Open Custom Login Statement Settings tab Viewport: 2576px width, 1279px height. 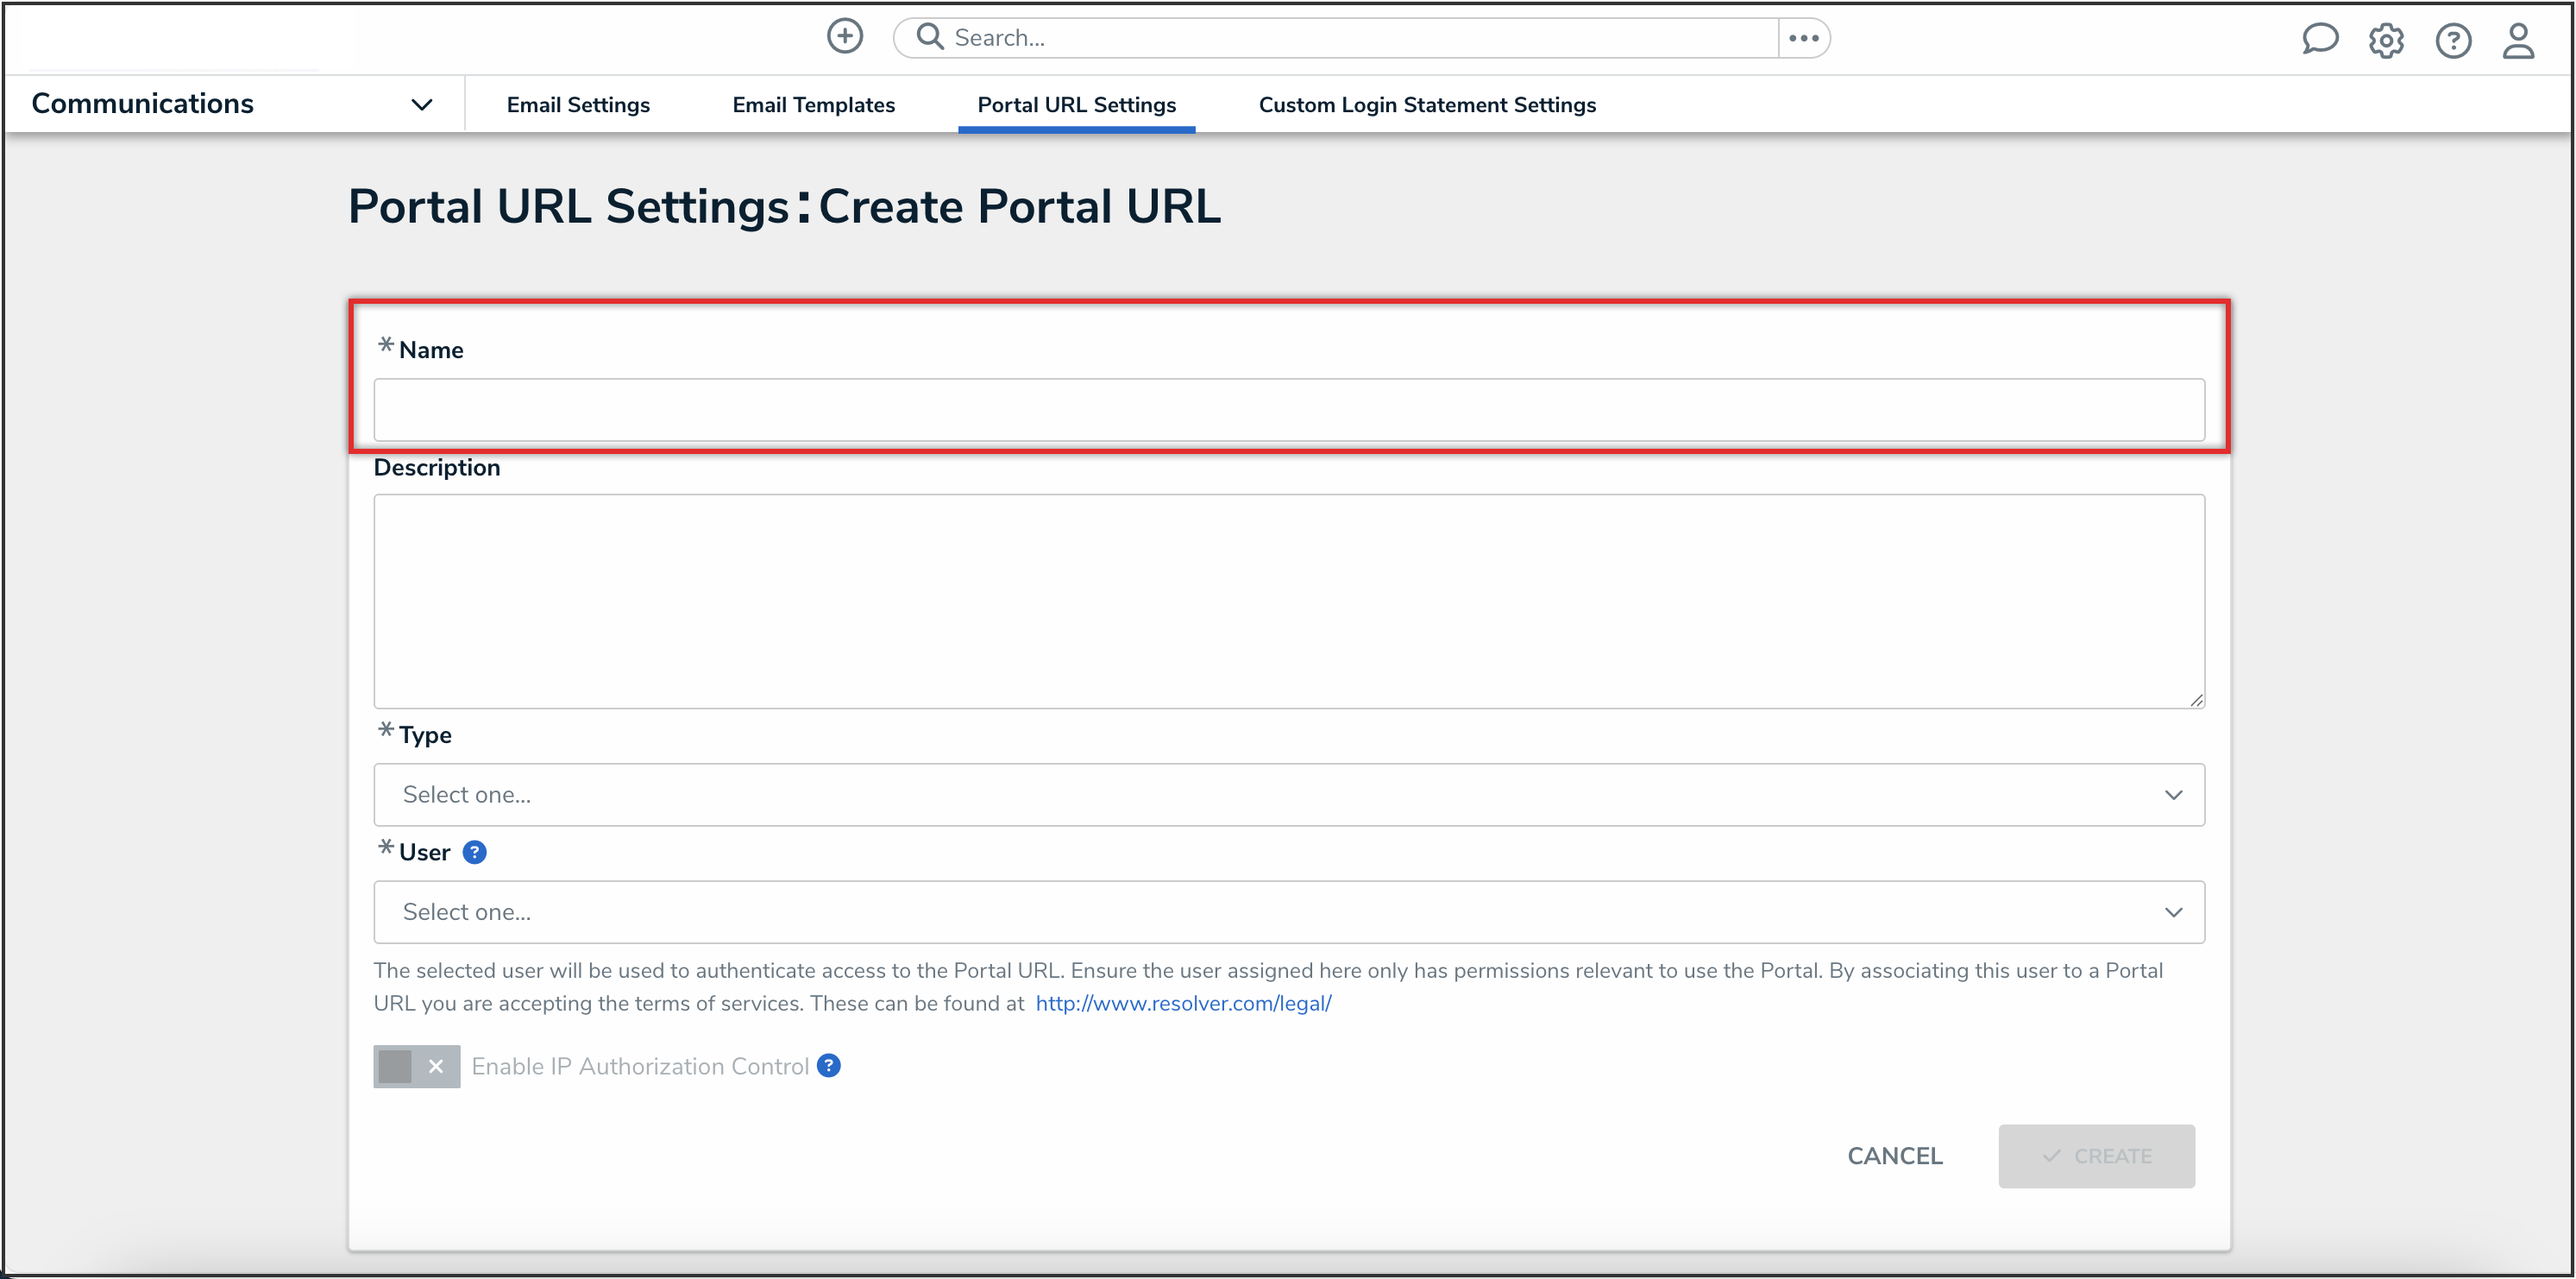[1427, 105]
